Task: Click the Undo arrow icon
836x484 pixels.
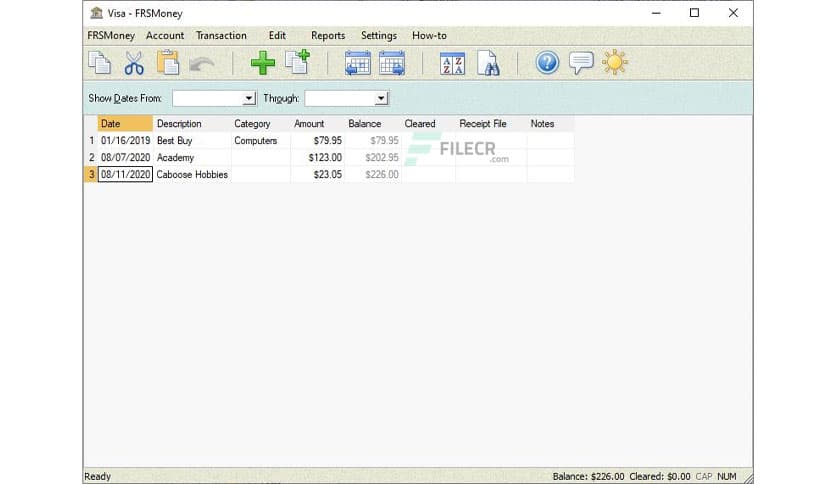Action: click(202, 64)
